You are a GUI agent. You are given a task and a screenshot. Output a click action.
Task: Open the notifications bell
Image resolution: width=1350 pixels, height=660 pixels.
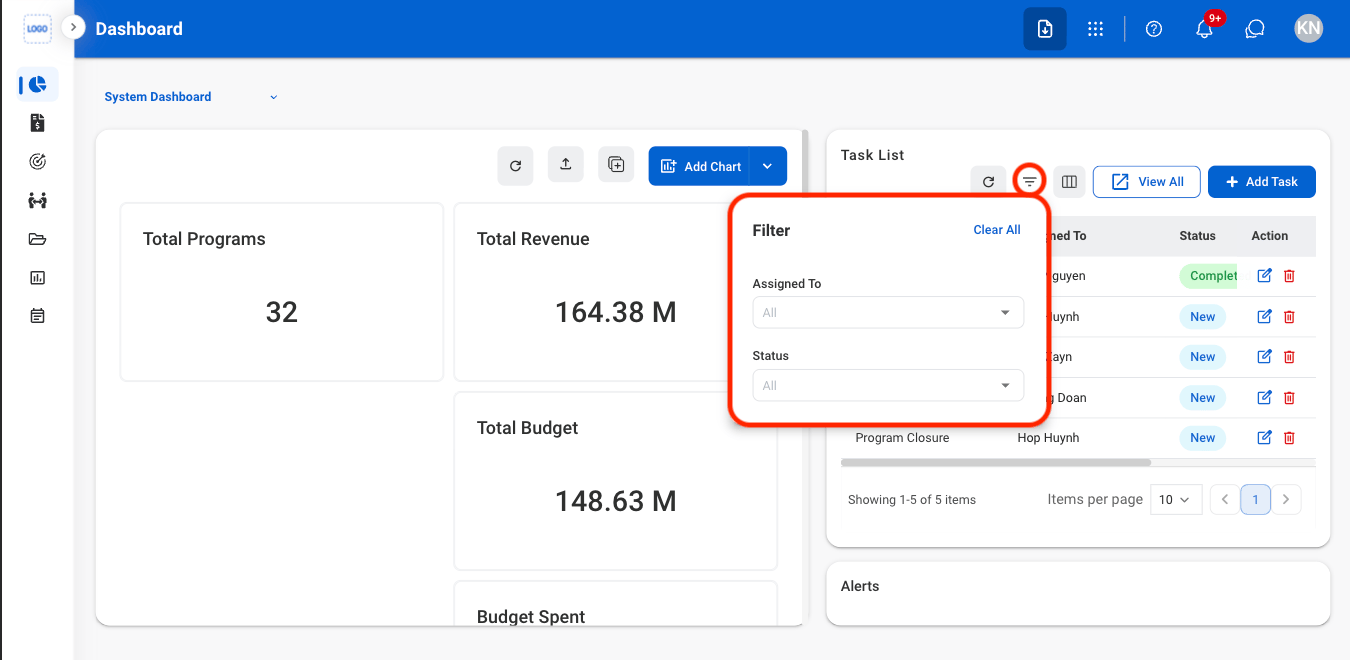1205,29
